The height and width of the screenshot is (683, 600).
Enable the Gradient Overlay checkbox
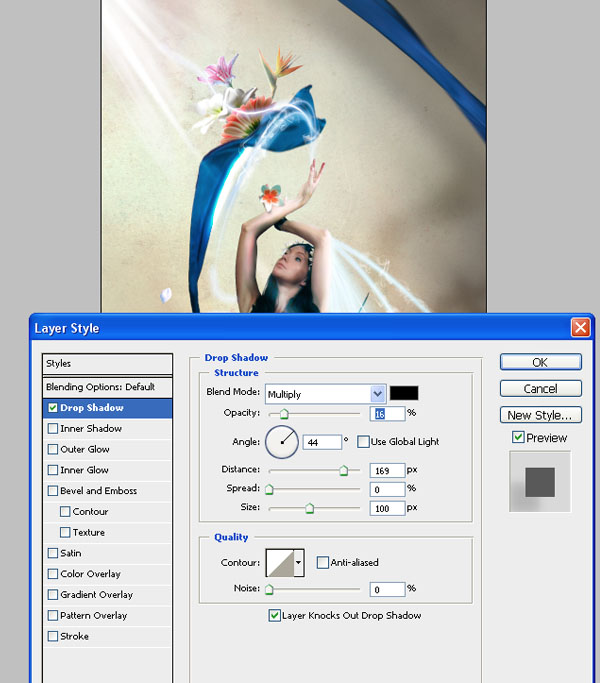tap(53, 595)
